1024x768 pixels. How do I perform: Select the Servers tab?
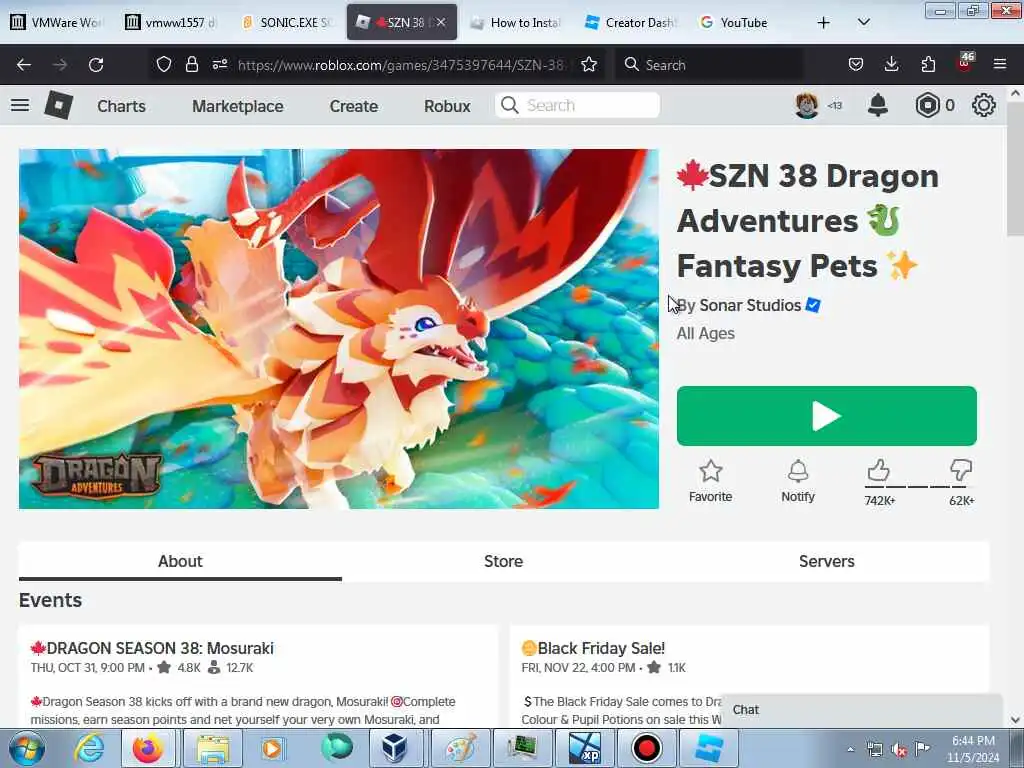click(827, 561)
